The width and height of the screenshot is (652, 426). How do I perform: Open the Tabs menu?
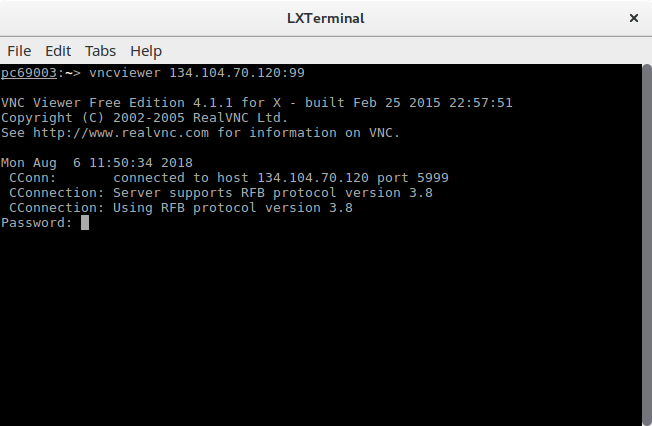pyautogui.click(x=100, y=51)
